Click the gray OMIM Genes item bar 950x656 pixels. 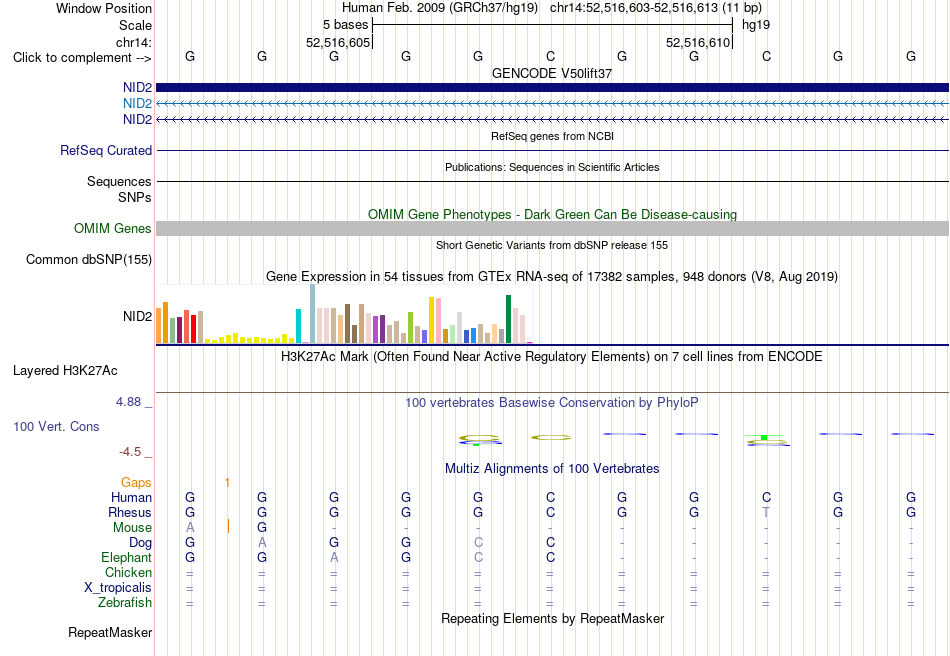tap(552, 228)
